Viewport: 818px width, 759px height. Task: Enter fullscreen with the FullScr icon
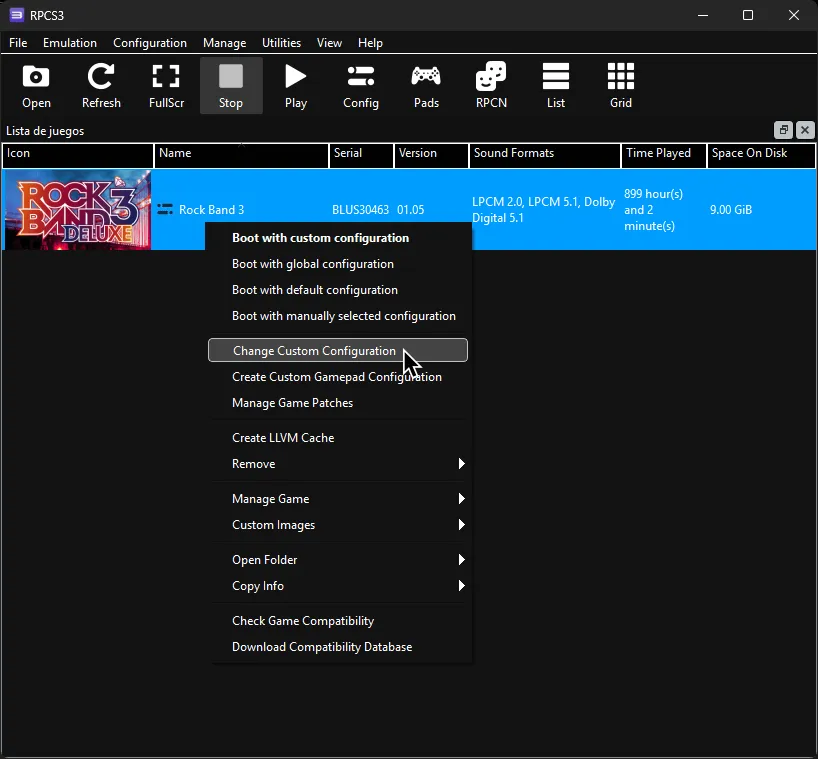coord(166,85)
